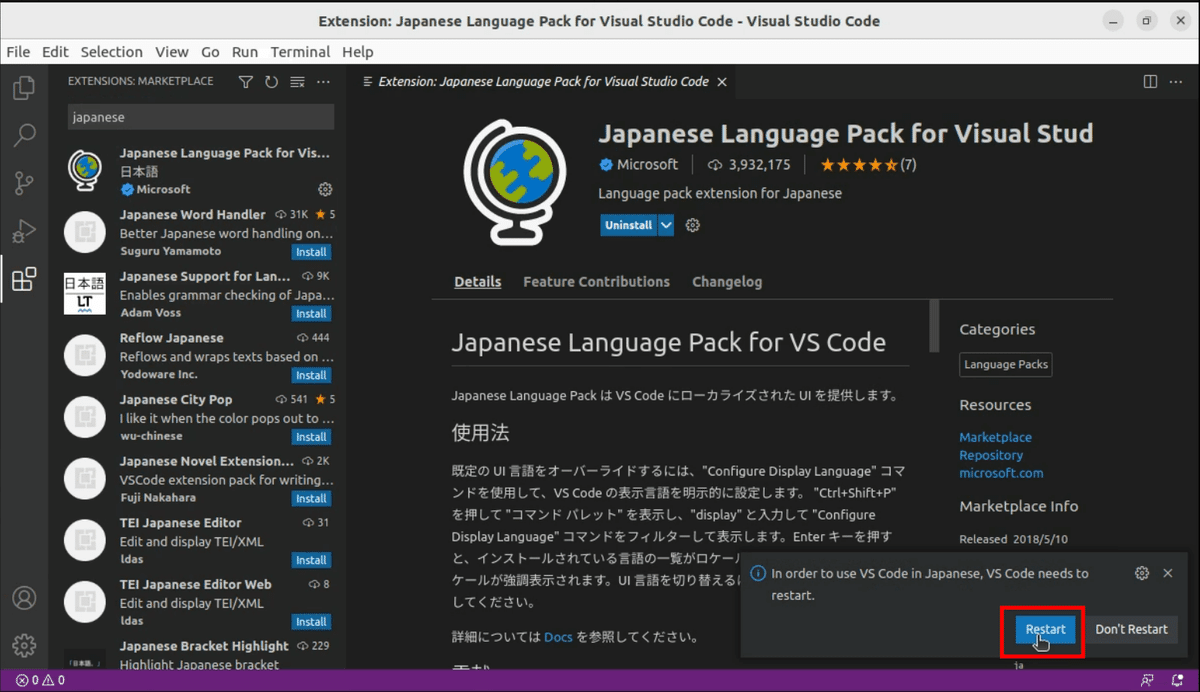This screenshot has height=692, width=1200.
Task: Install the TEI Japanese Editor extension
Action: [312, 560]
